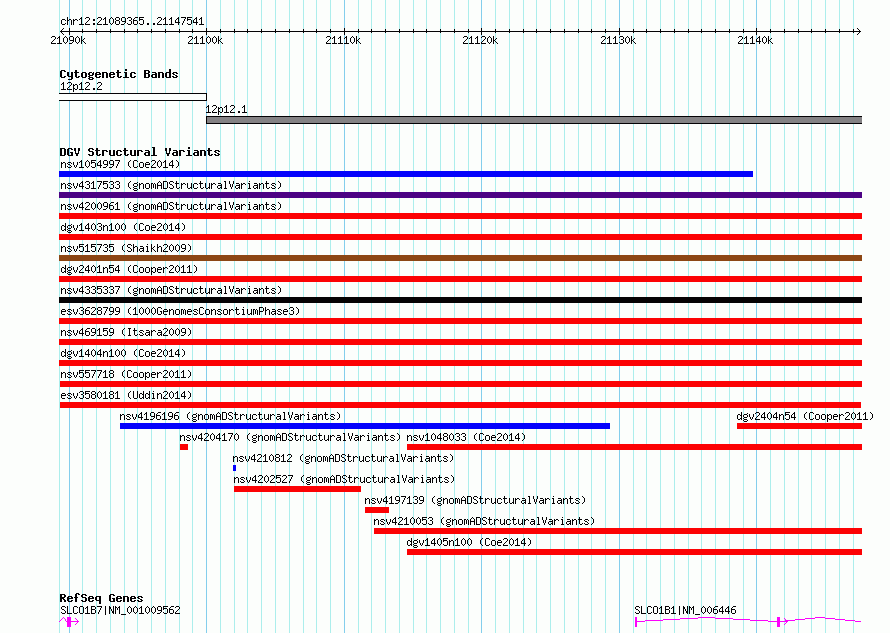Image resolution: width=890 pixels, height=633 pixels.
Task: Select the nsv4210053 red variant bar
Action: (x=618, y=531)
